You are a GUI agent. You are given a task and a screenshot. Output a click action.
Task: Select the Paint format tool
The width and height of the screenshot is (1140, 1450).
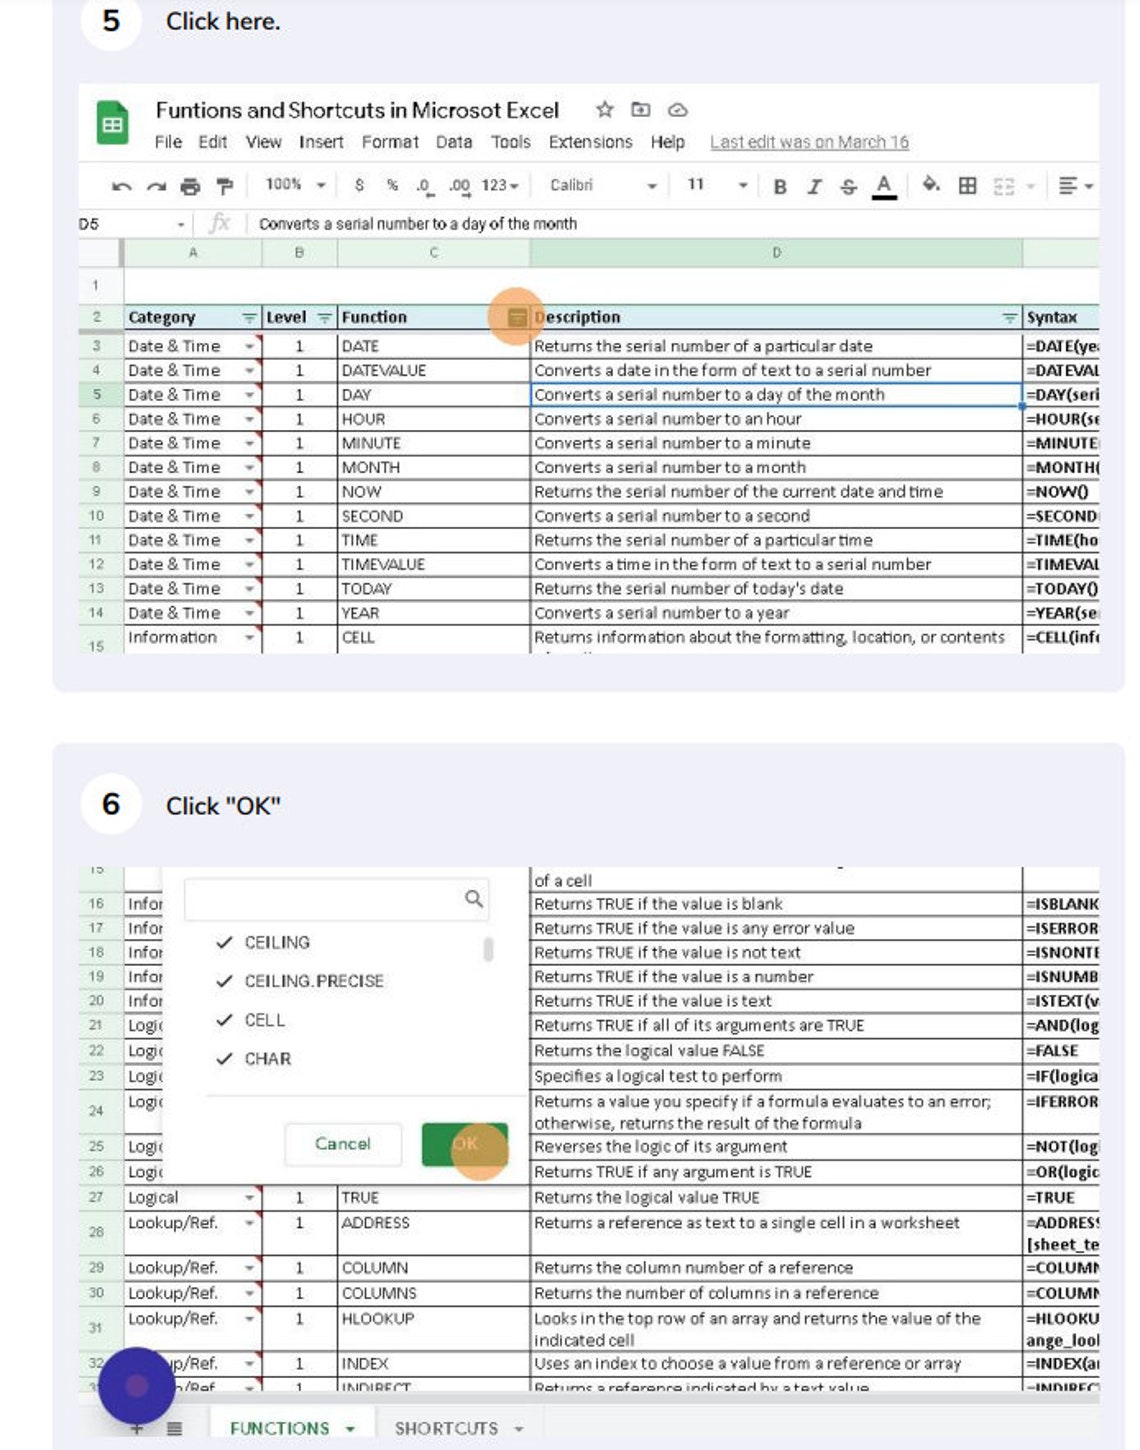tap(222, 184)
